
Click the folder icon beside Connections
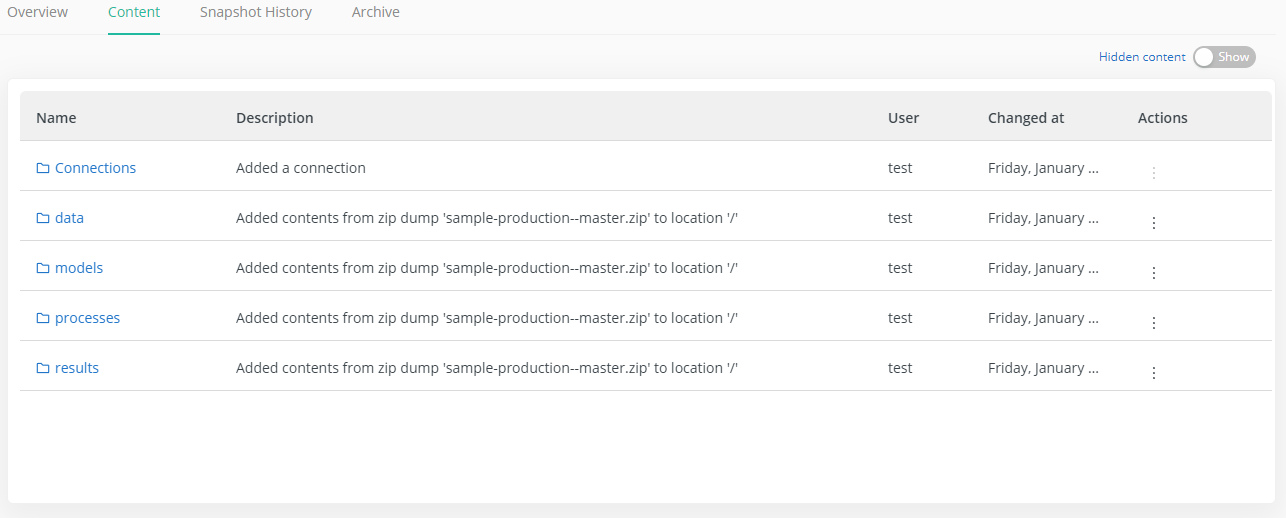pyautogui.click(x=43, y=168)
